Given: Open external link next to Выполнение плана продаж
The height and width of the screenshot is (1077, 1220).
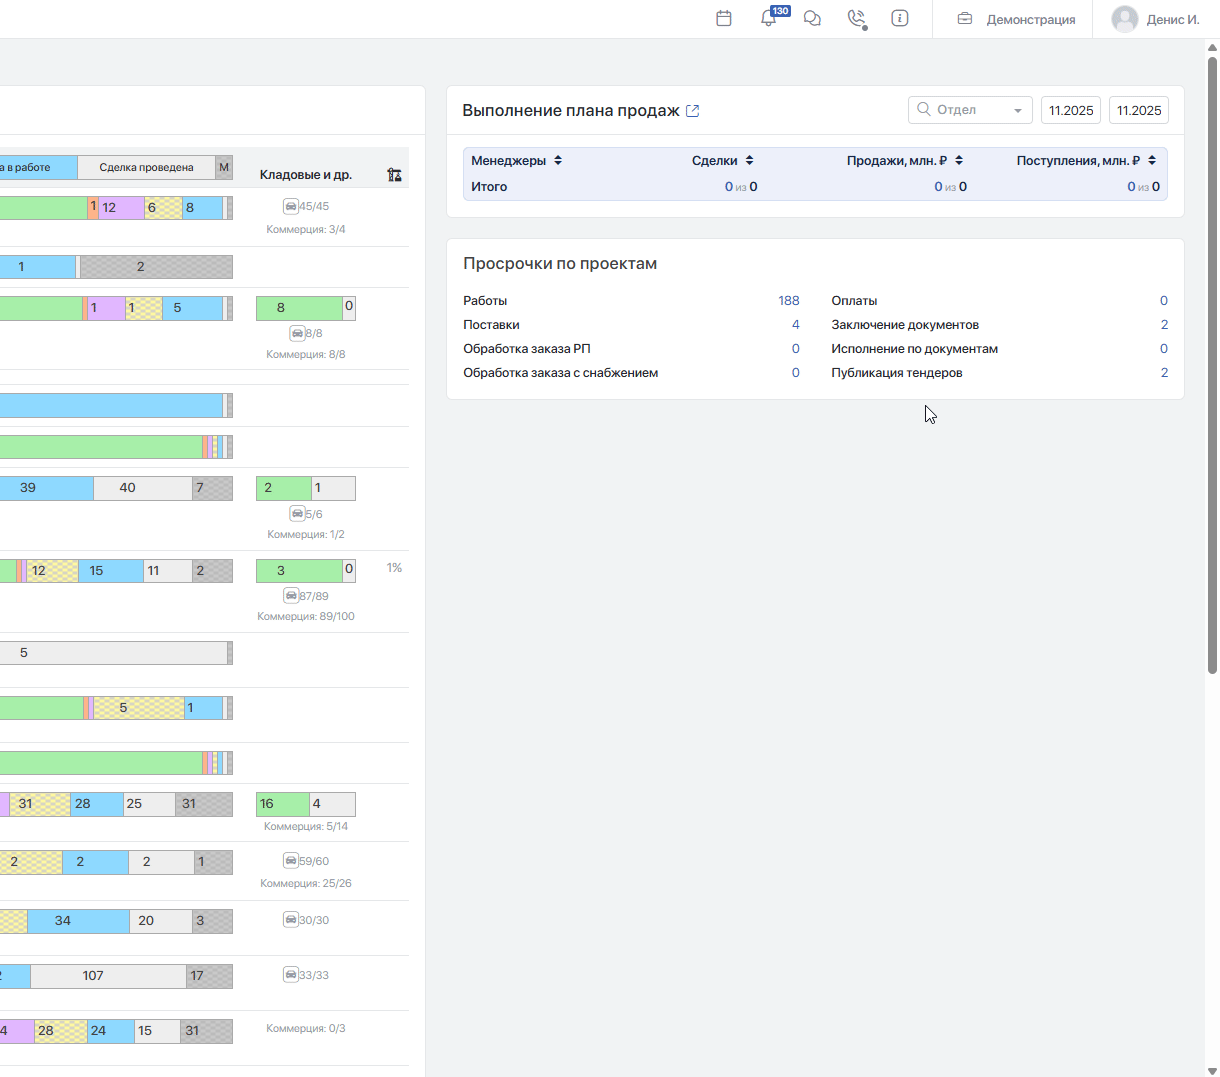Looking at the screenshot, I should (693, 111).
